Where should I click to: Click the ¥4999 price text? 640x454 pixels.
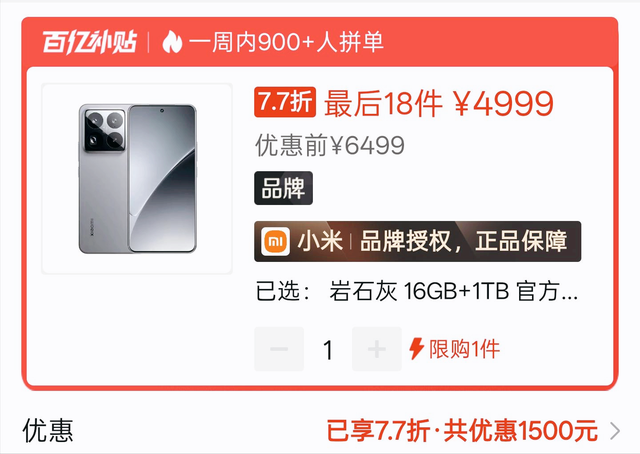(504, 104)
